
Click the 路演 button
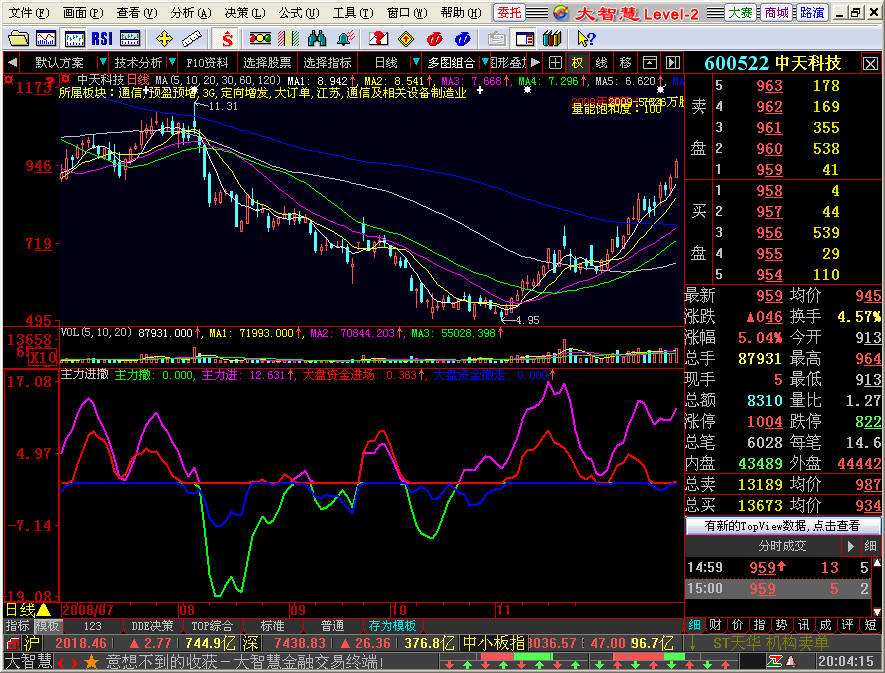click(812, 12)
